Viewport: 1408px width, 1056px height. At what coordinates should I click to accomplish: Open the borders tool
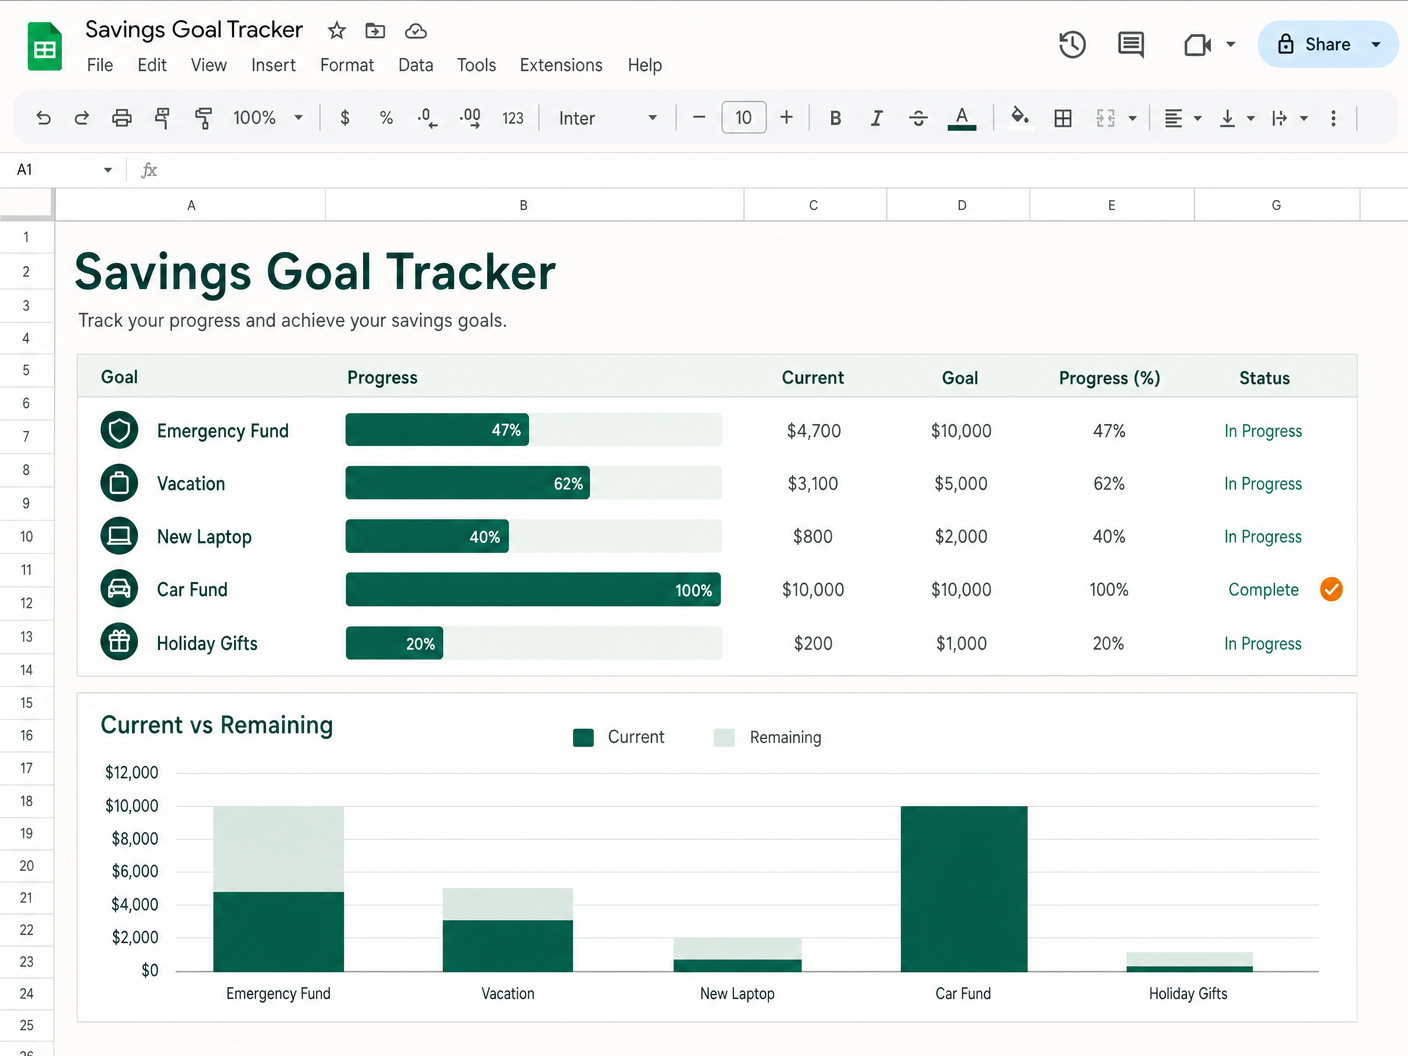(x=1063, y=118)
